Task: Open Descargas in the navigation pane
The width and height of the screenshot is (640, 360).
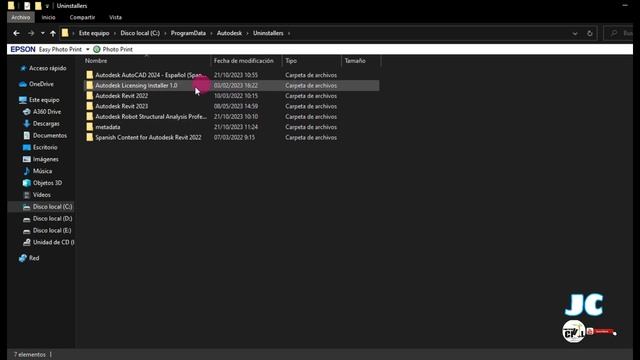Action: 46,123
